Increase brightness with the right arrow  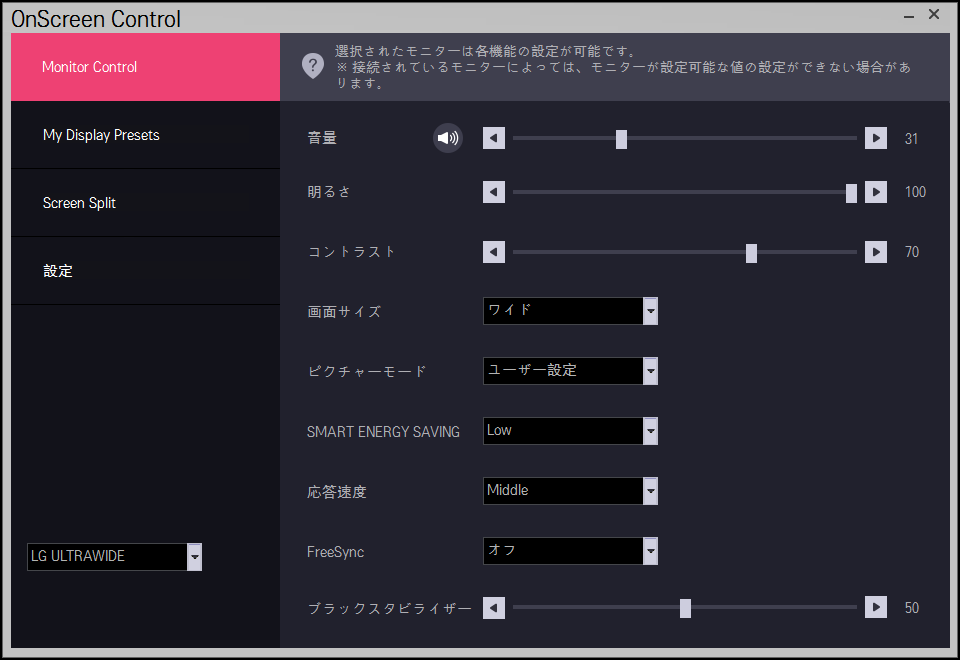pos(876,192)
